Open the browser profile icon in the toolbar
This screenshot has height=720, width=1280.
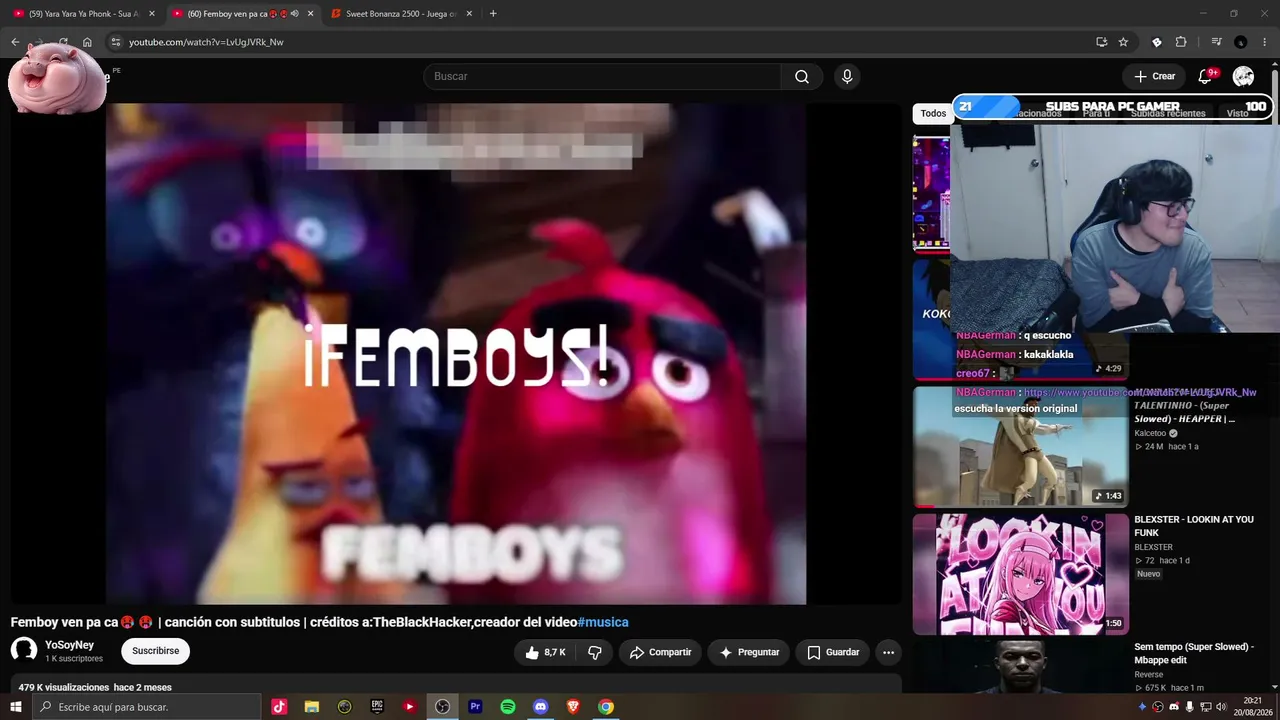(1240, 42)
